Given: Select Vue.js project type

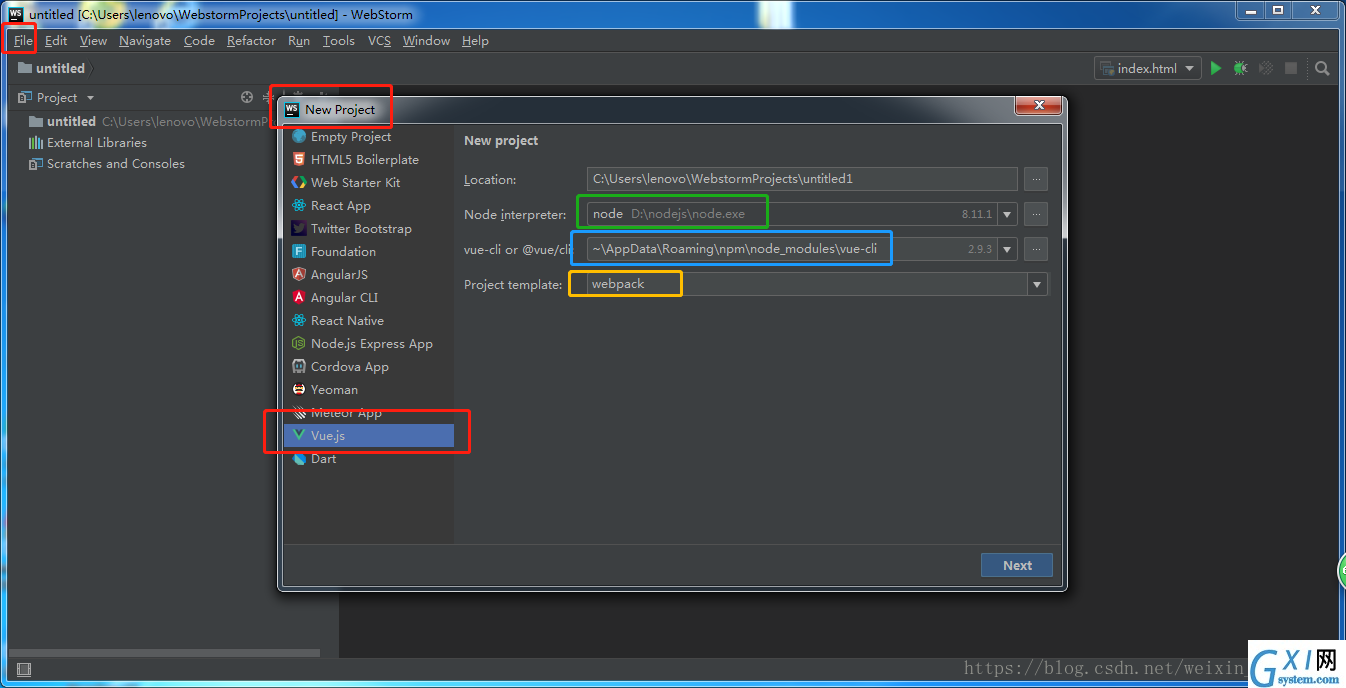Looking at the screenshot, I should (x=369, y=436).
